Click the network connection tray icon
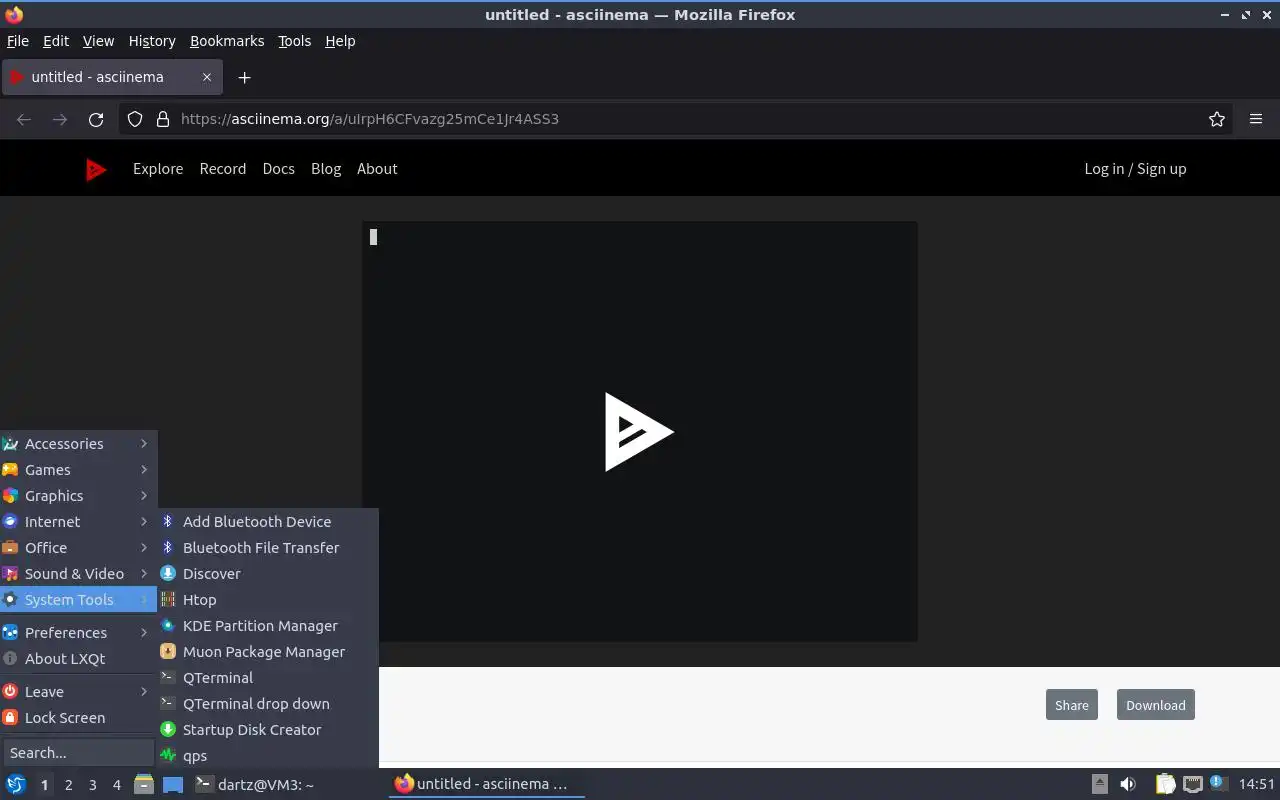 (1192, 784)
